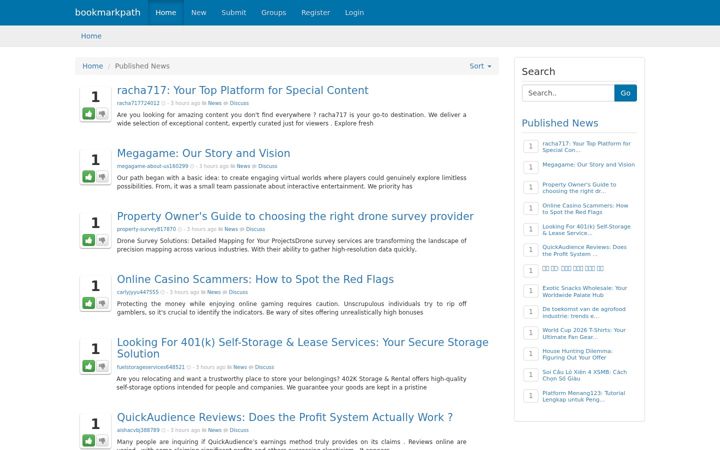
Task: Click News category under Online Casino post
Action: (214, 292)
